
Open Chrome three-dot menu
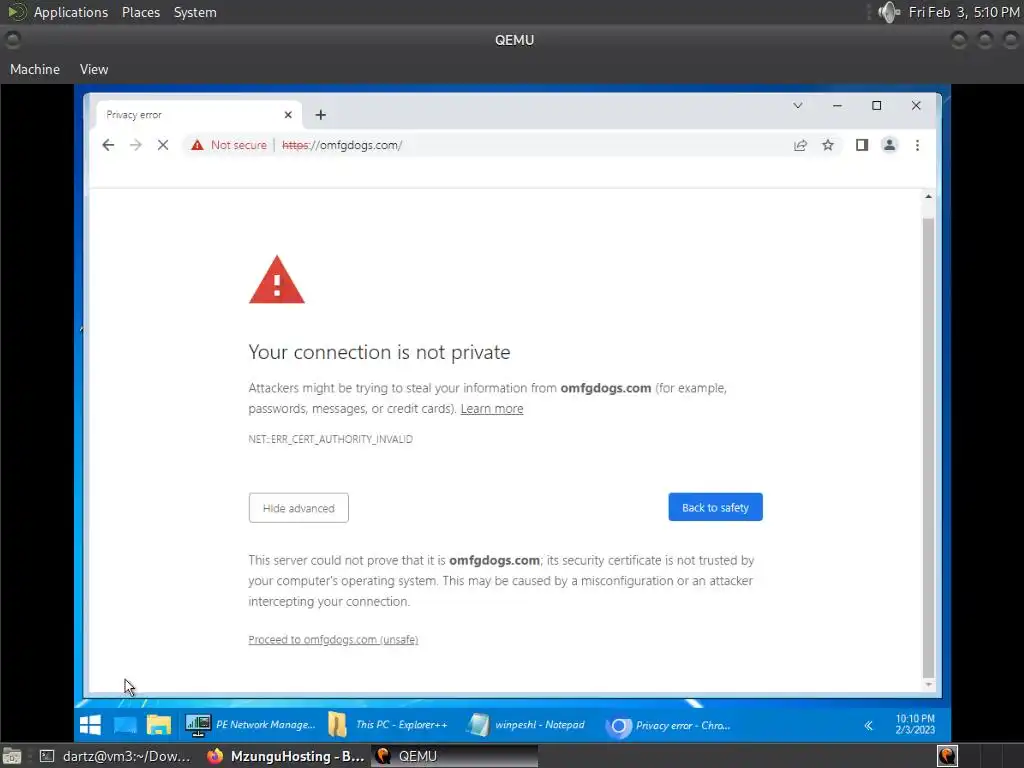click(x=918, y=145)
